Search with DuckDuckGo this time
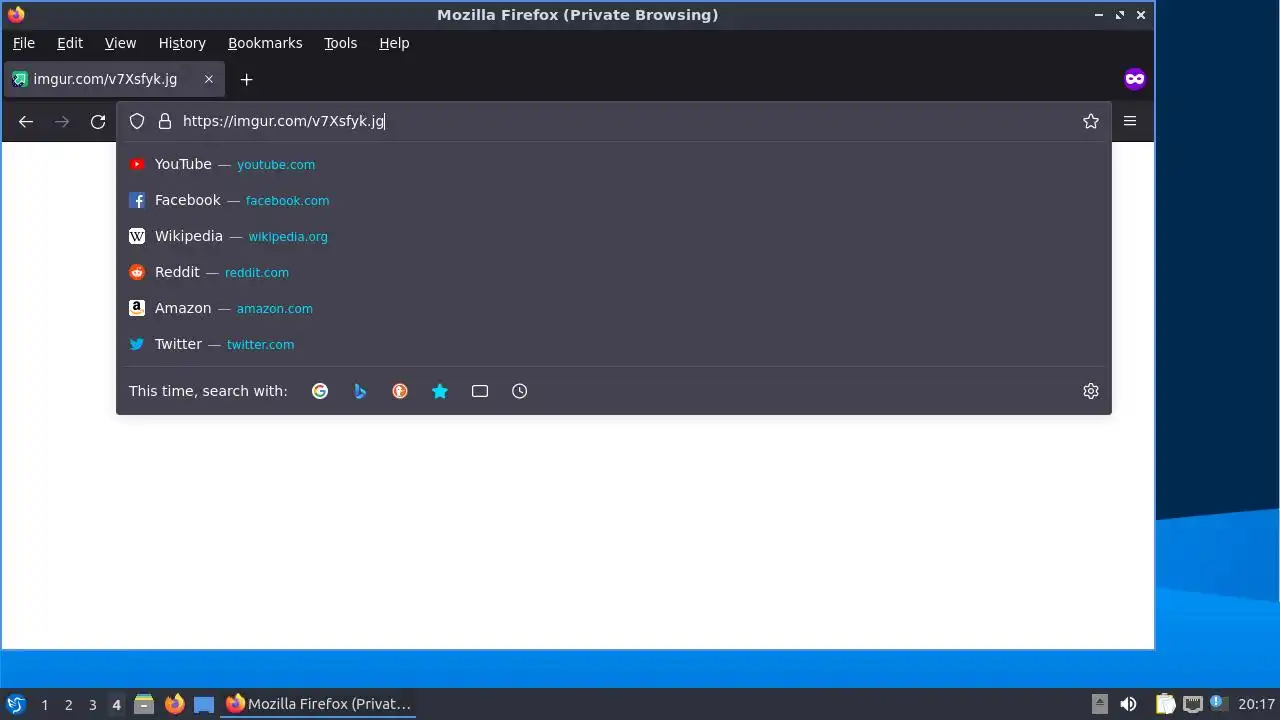 point(400,391)
